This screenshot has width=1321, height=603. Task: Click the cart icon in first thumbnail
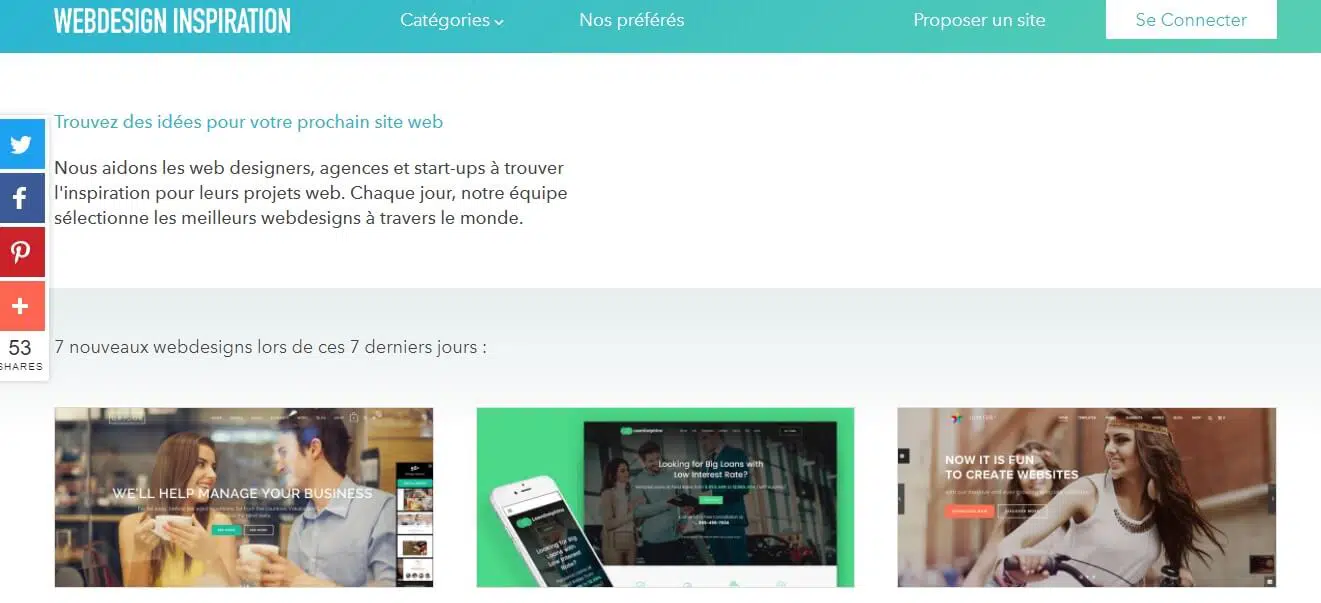coord(354,418)
